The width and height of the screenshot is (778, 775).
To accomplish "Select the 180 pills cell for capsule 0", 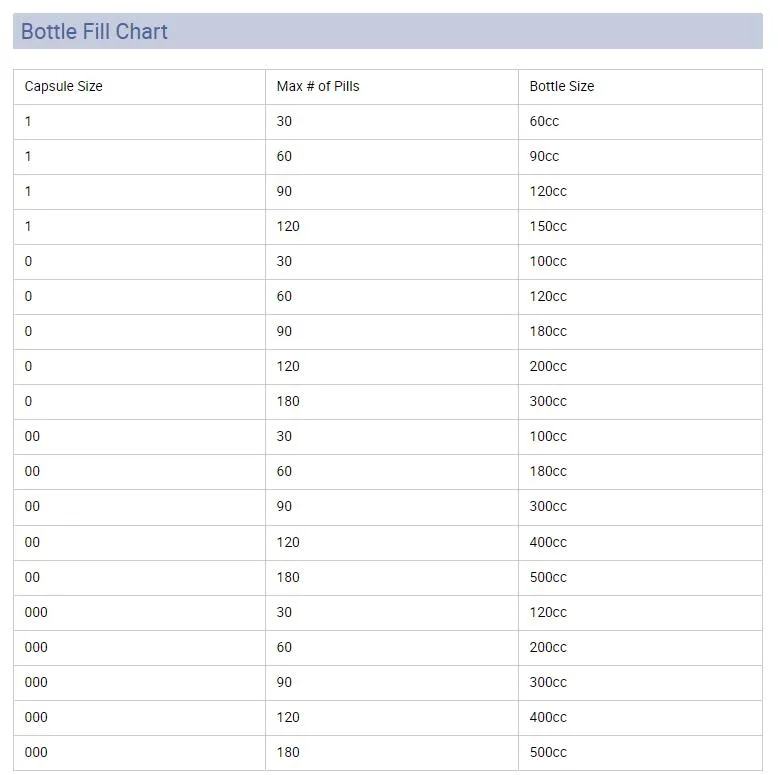I will (288, 401).
